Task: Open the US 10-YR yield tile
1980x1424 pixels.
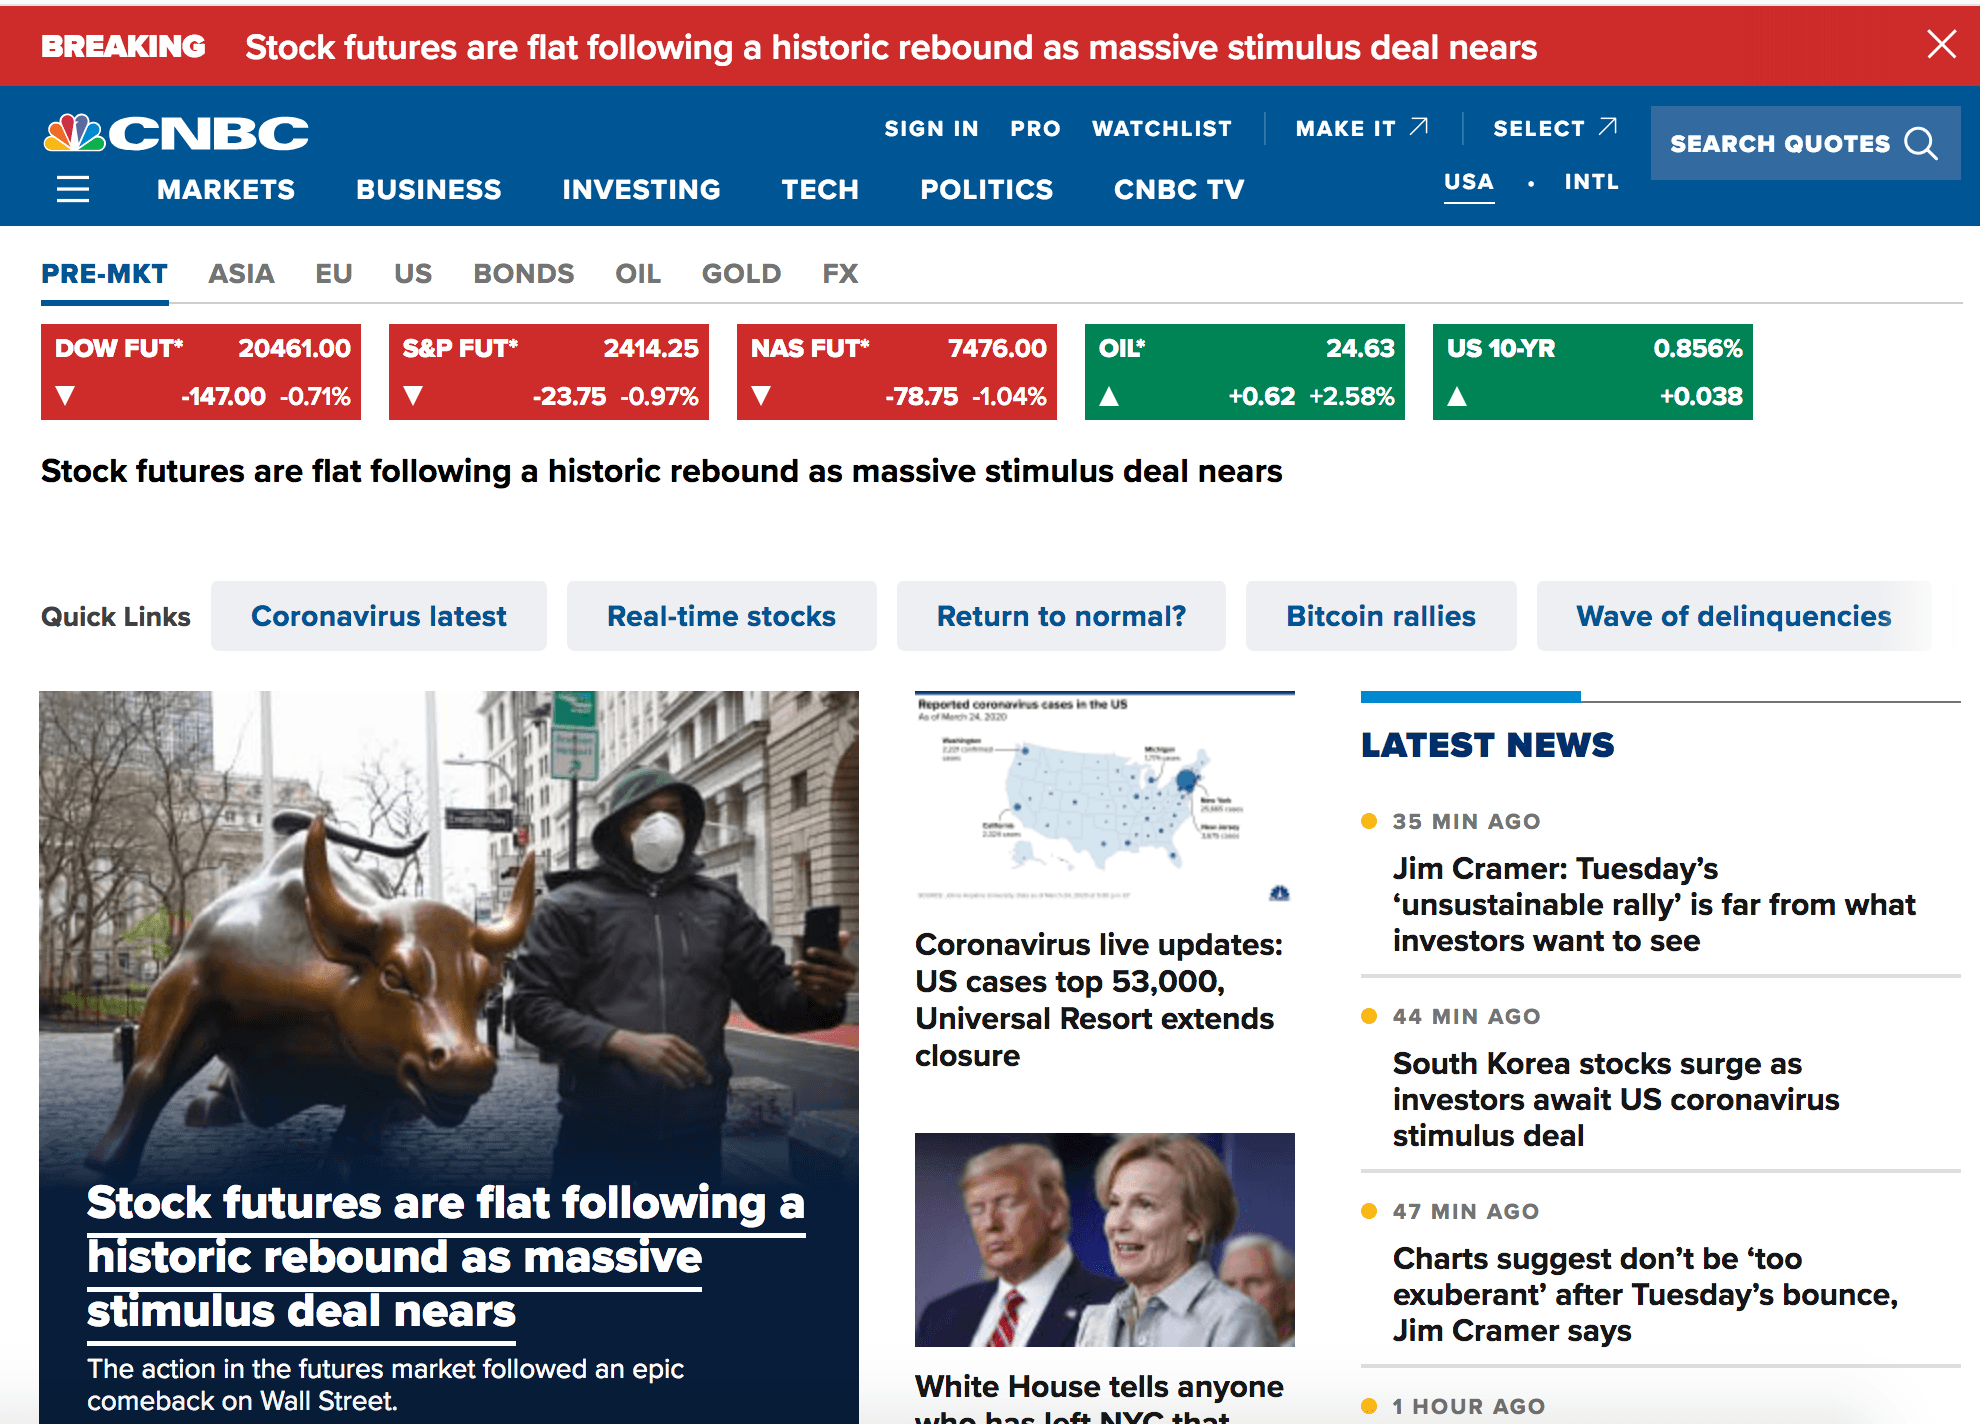Action: pos(1592,372)
